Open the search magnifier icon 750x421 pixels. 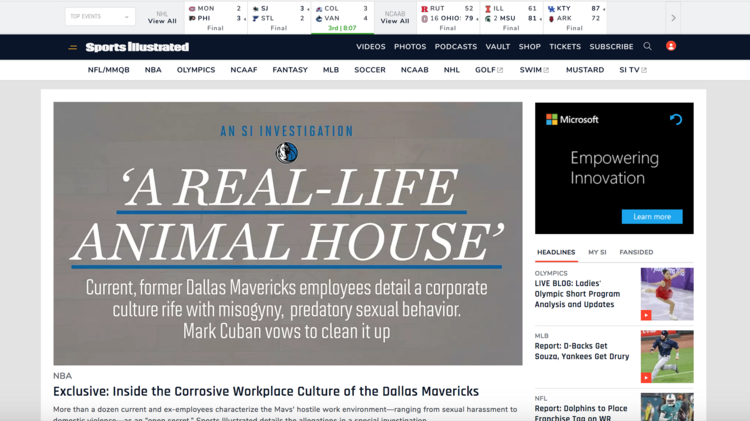point(647,46)
